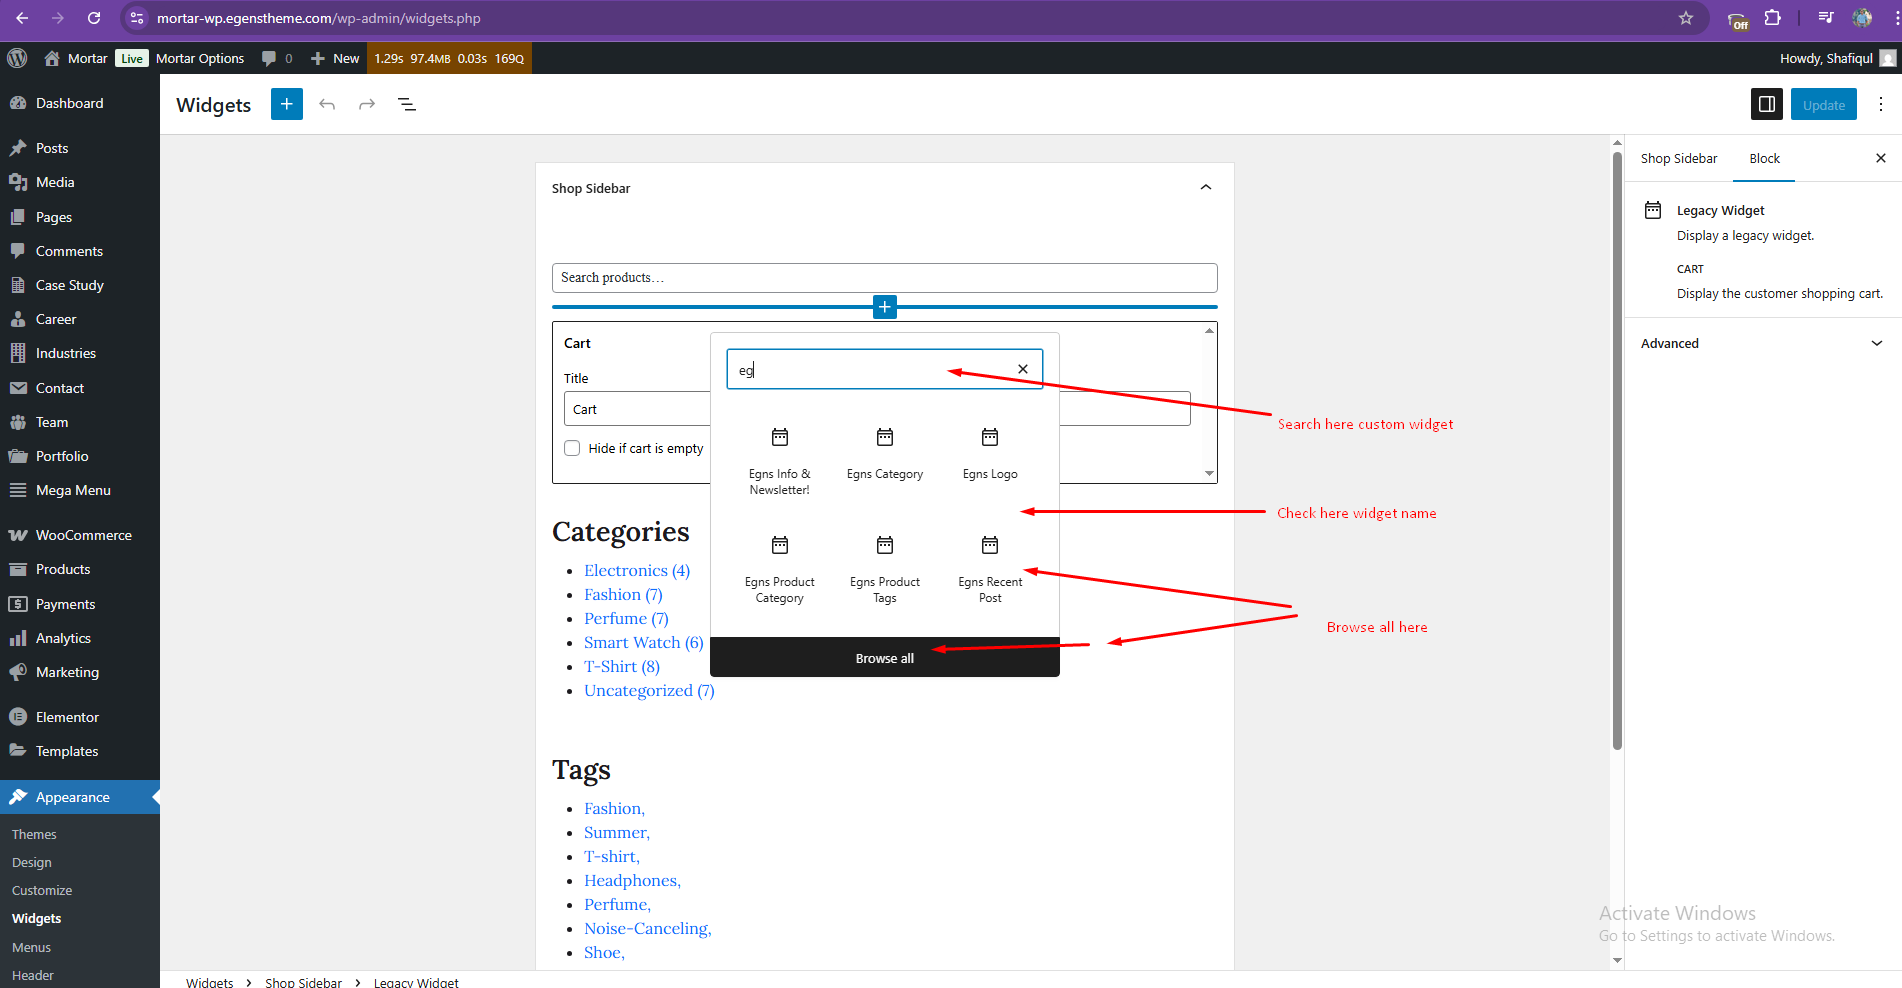Screen dimensions: 1902x988
Task: Collapse the Shop Sidebar widget area
Action: pyautogui.click(x=1206, y=188)
